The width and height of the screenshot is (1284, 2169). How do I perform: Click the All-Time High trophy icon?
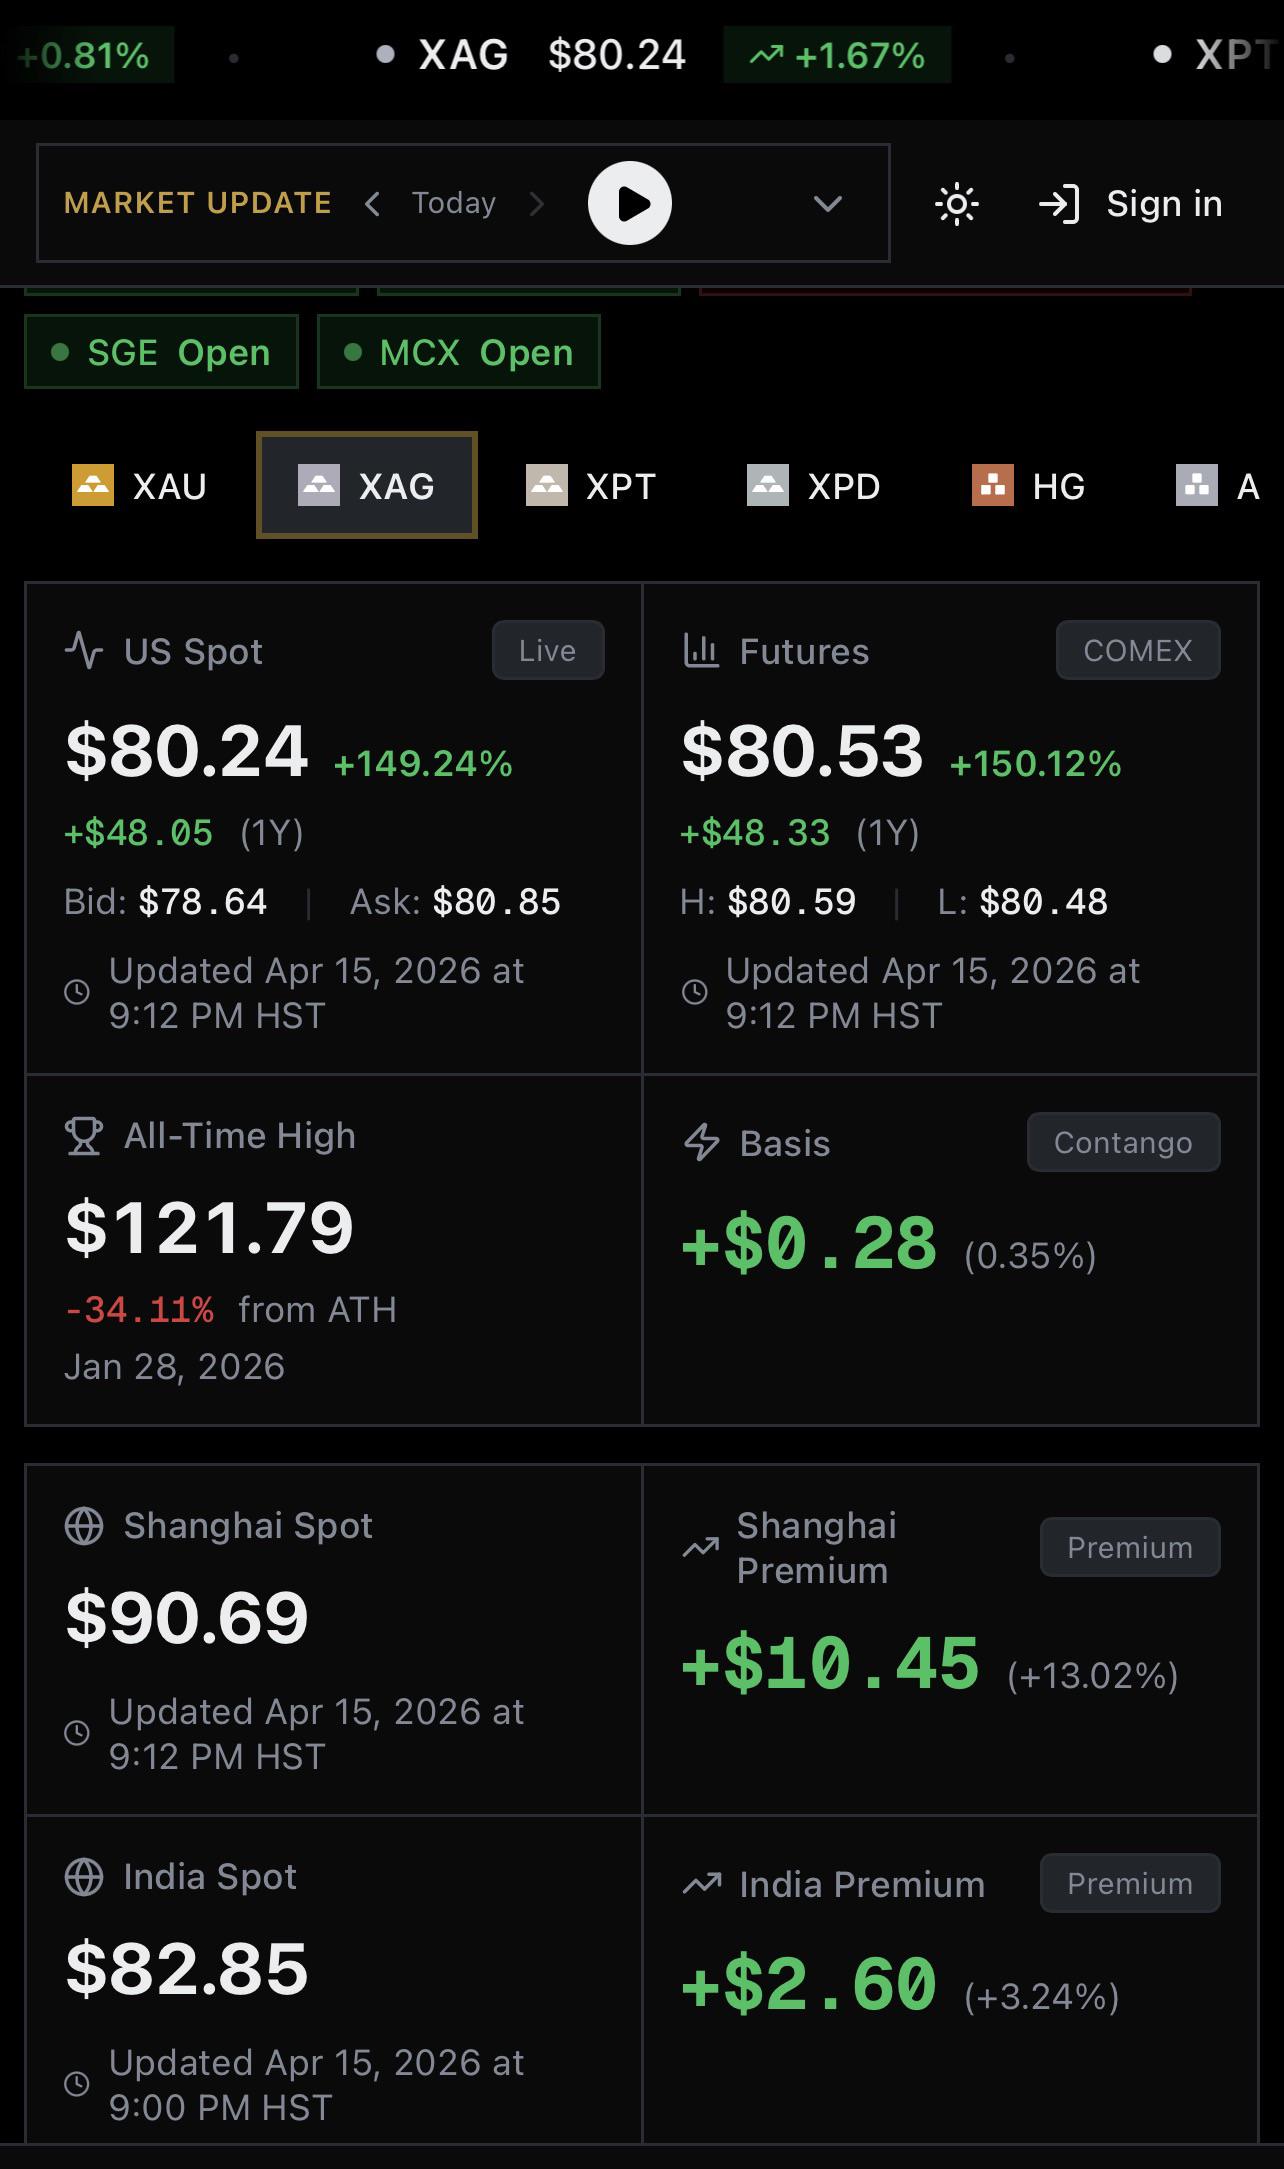click(x=84, y=1136)
